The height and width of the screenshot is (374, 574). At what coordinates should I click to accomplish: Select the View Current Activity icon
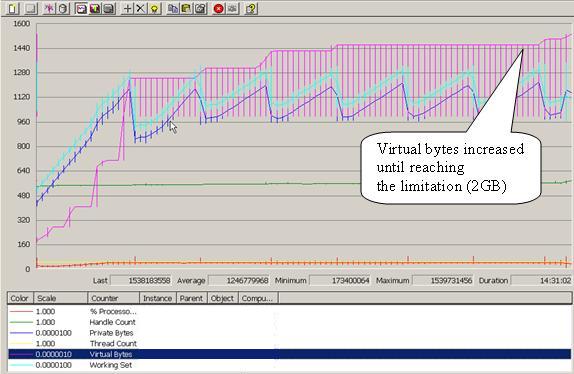pyautogui.click(x=49, y=8)
